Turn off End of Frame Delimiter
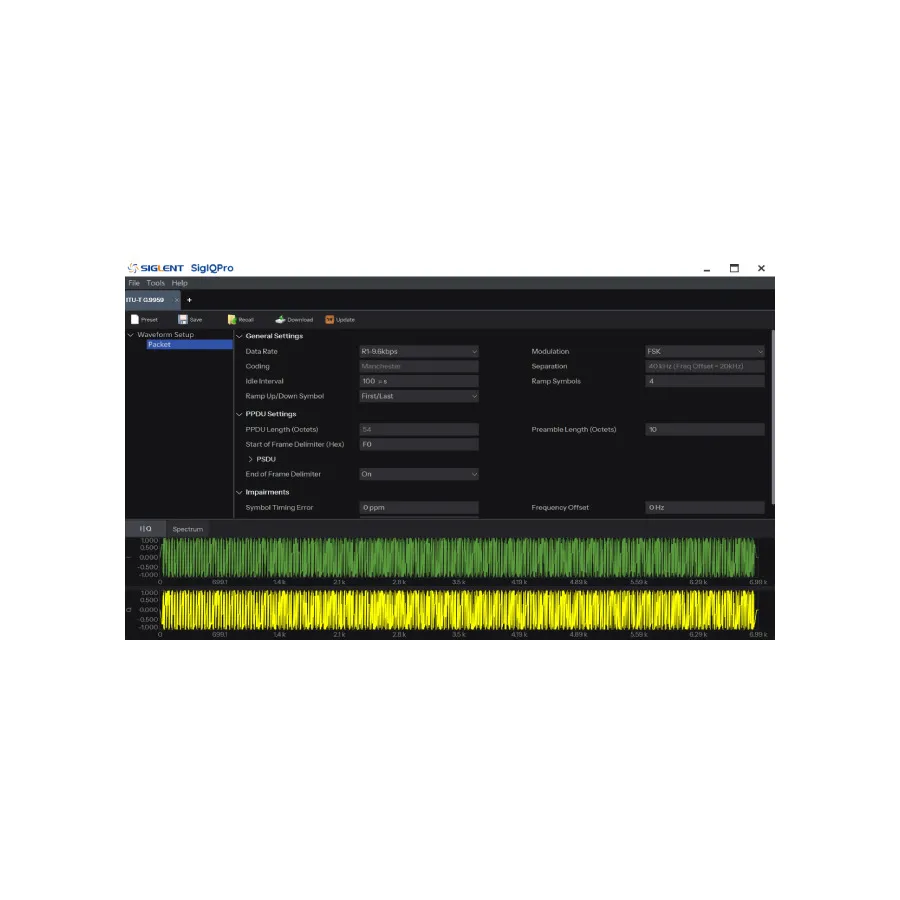The width and height of the screenshot is (900, 900). point(418,473)
